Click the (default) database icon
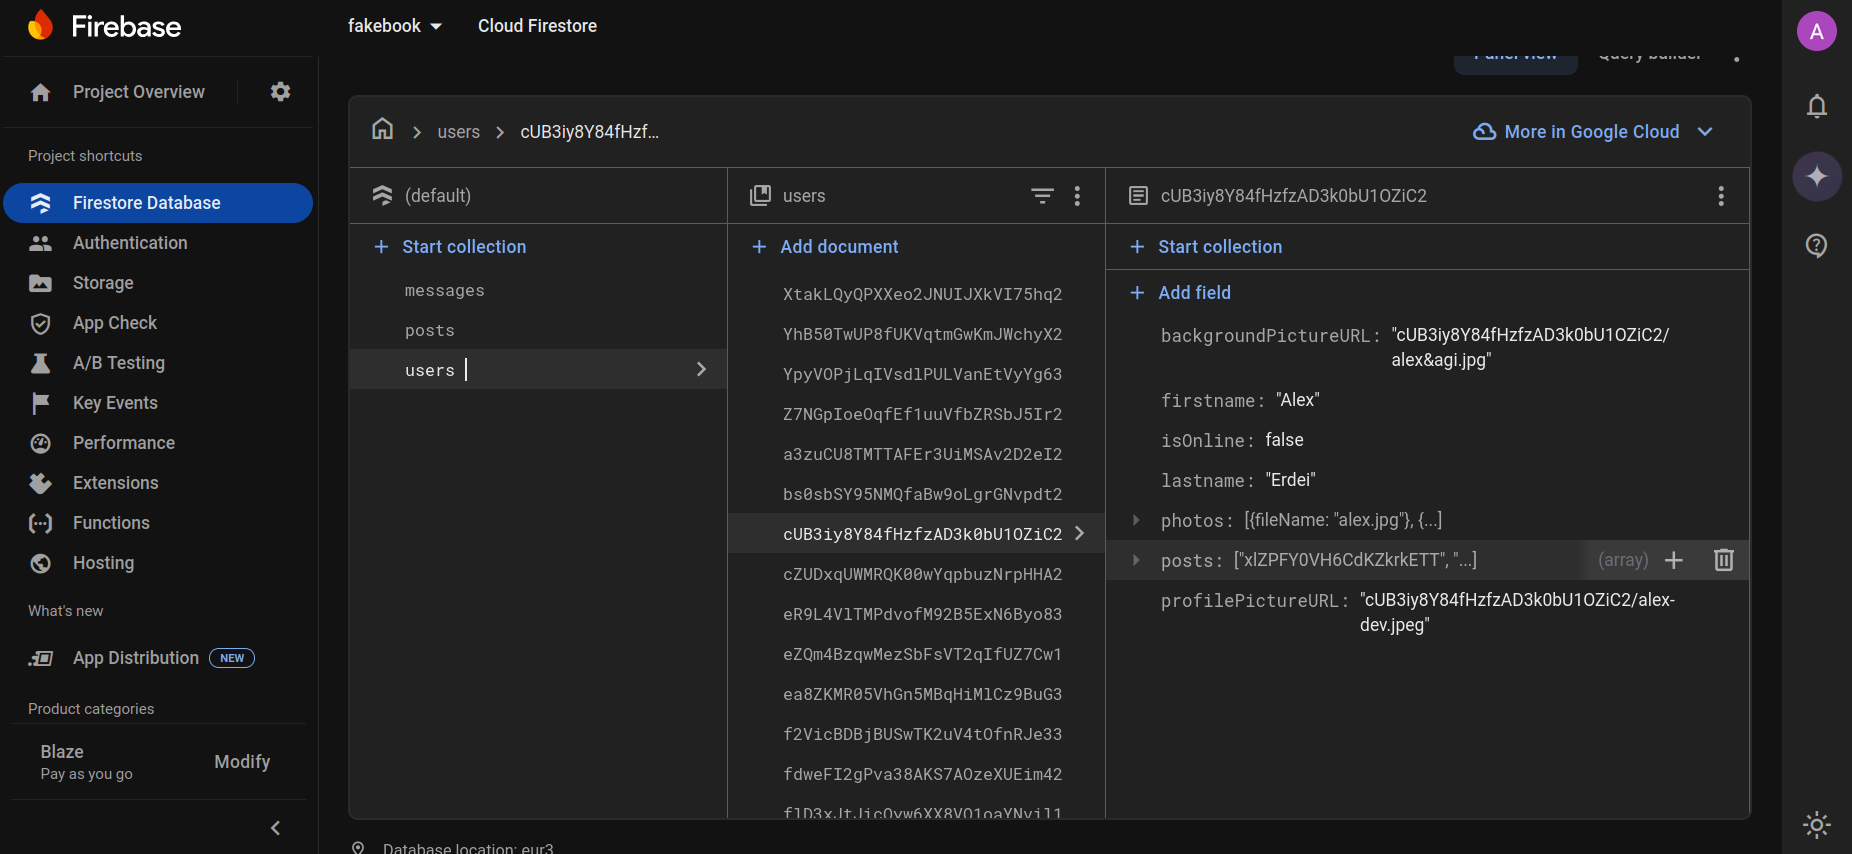 [x=382, y=195]
